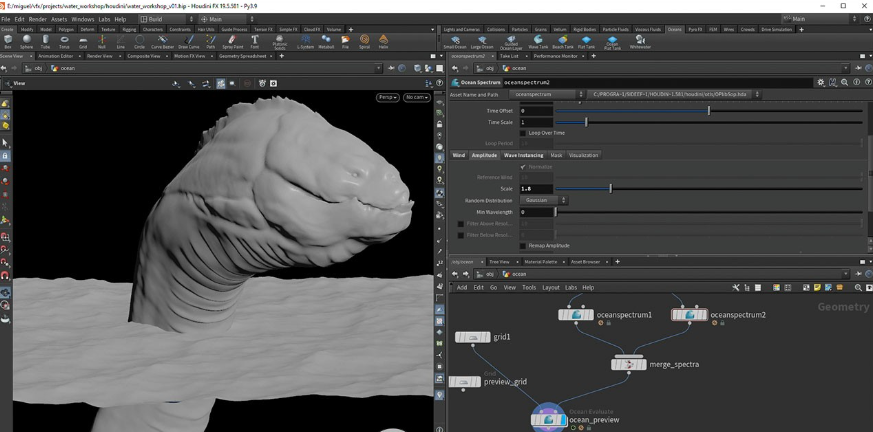Open the Persp viewport camera dropdown
The width and height of the screenshot is (873, 432).
point(387,97)
